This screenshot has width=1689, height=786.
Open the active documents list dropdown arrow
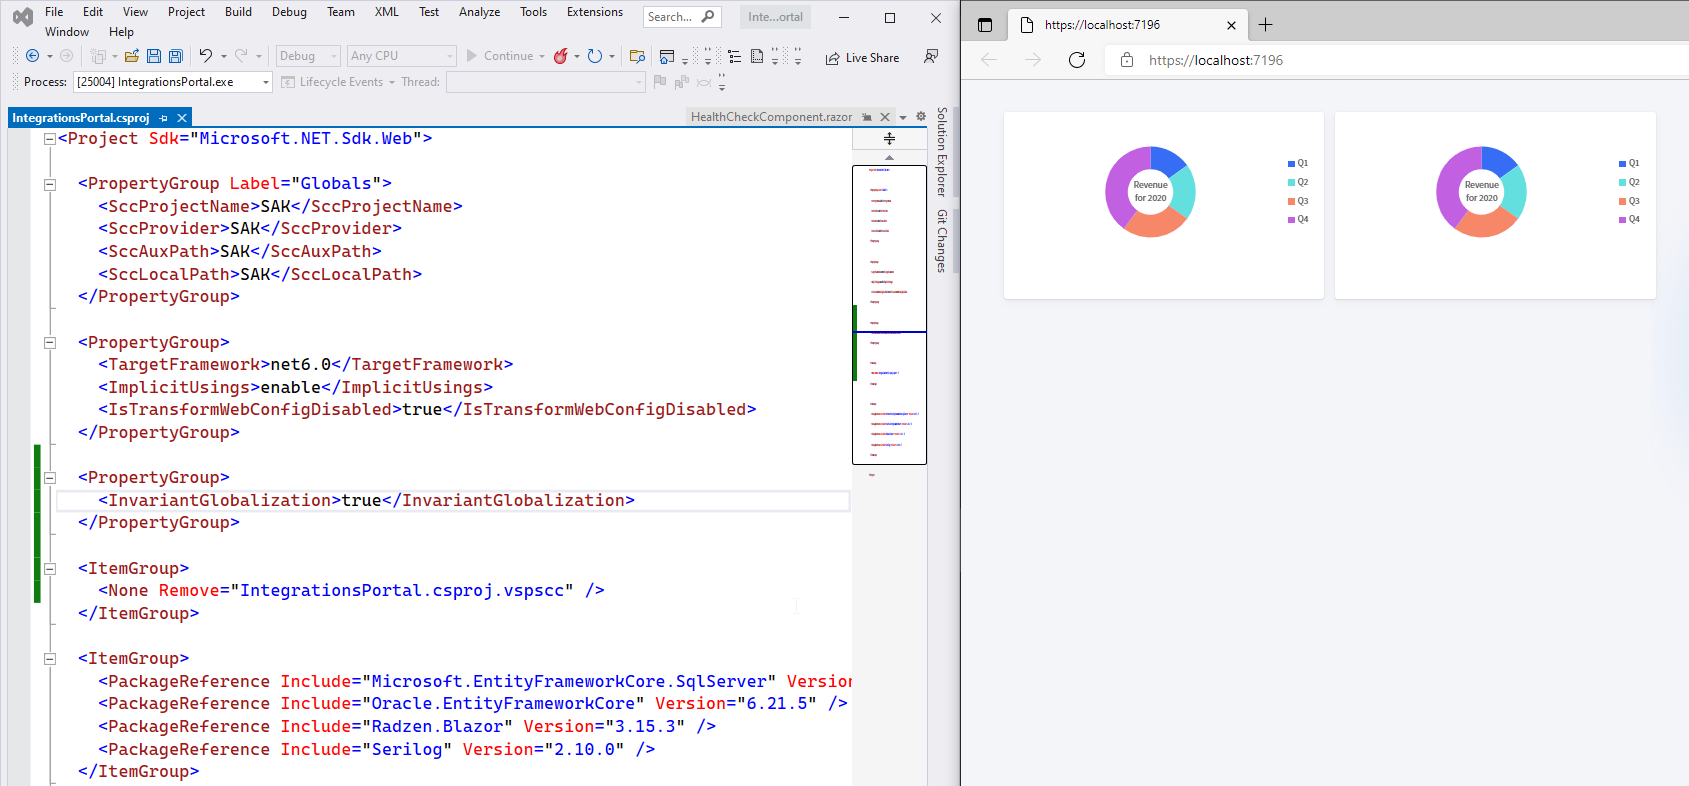point(903,117)
